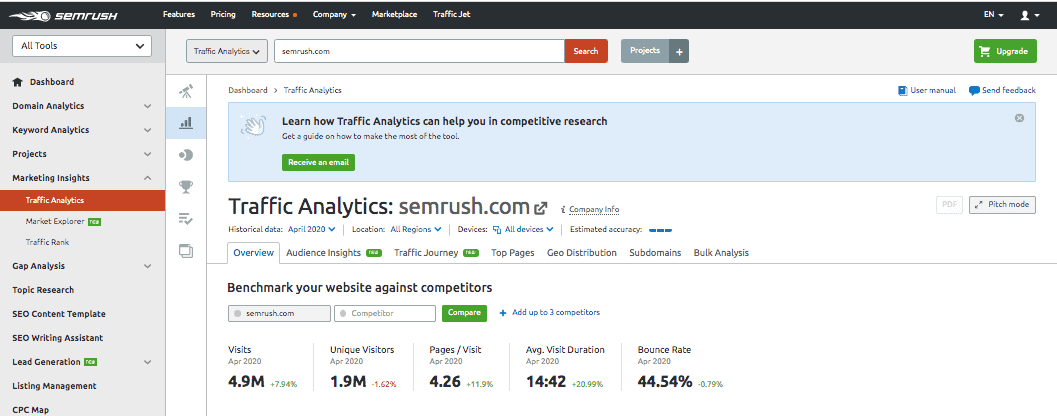
Task: Open the All Regions location dropdown
Action: click(x=416, y=229)
